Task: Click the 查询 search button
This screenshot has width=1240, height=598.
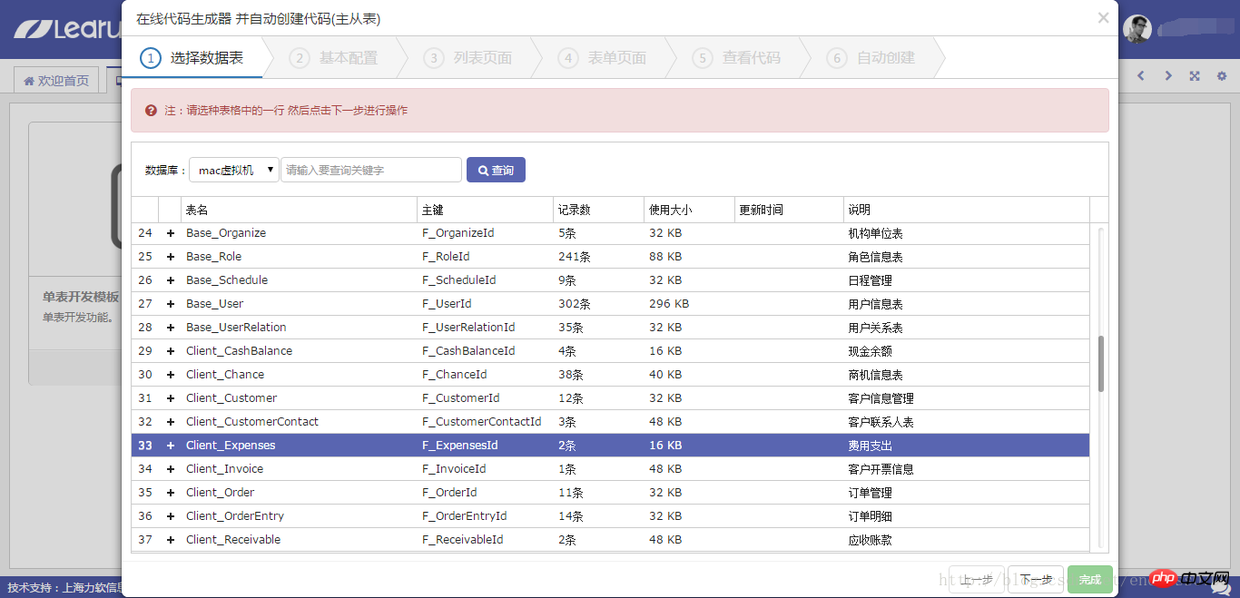Action: click(x=496, y=170)
